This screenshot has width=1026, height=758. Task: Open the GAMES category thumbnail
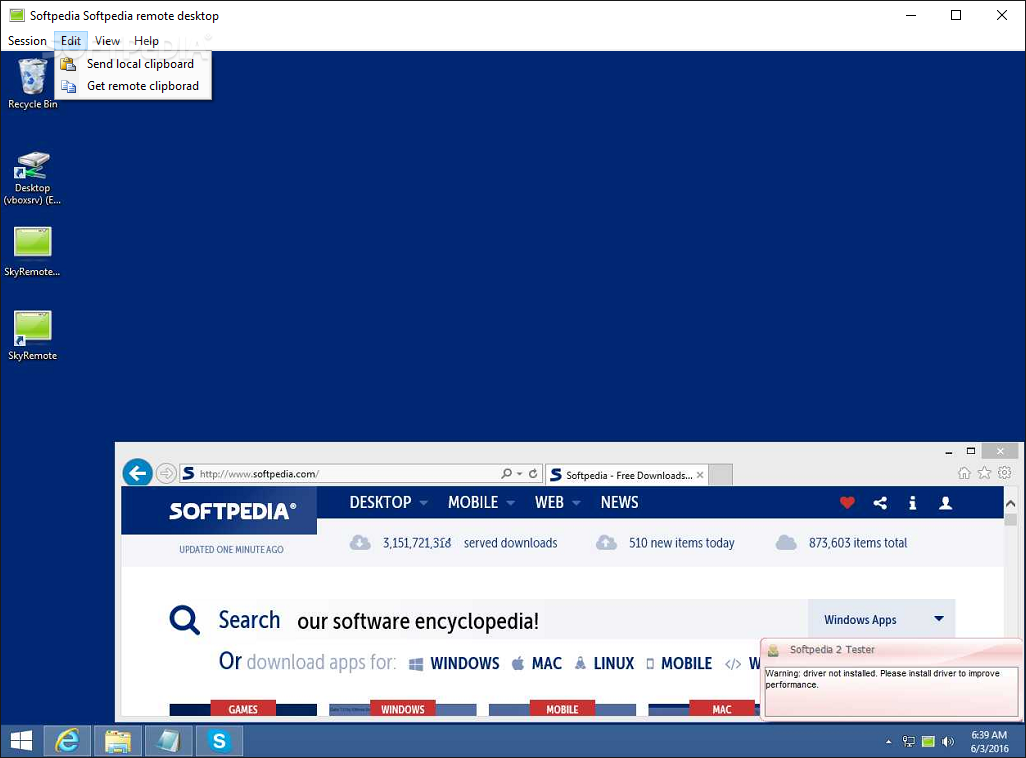pyautogui.click(x=243, y=710)
